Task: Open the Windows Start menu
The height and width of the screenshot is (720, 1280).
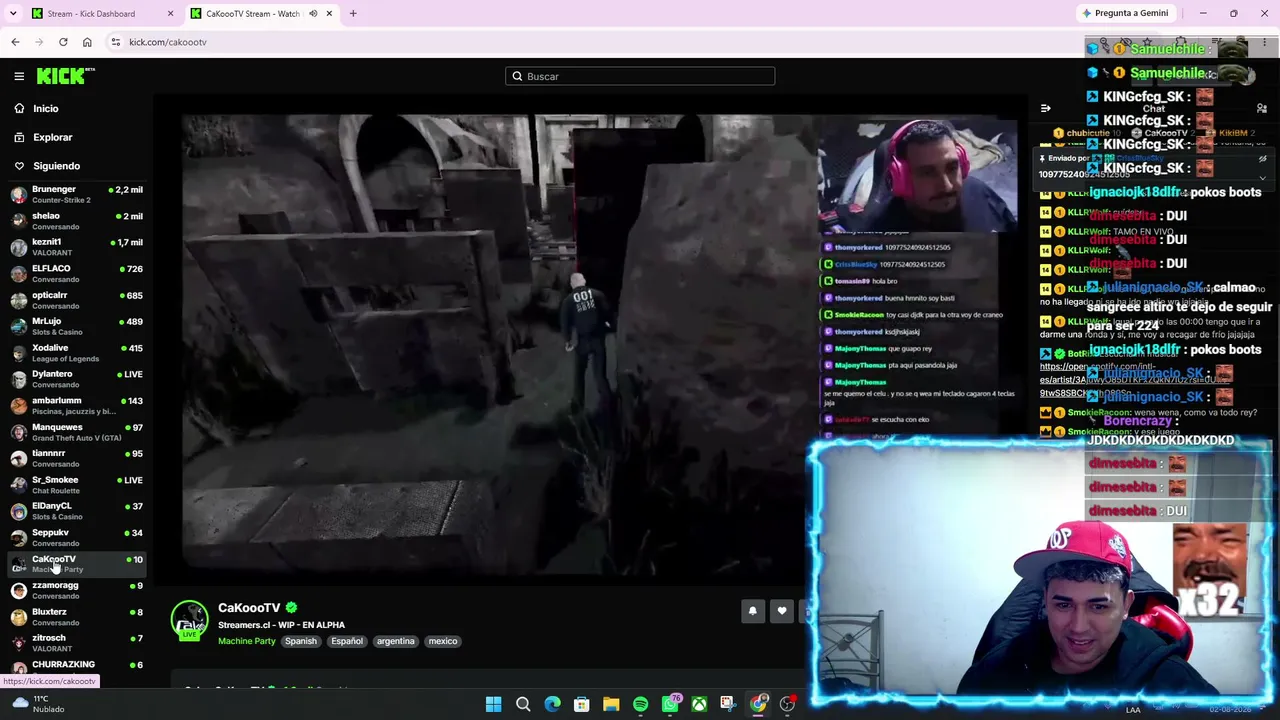Action: 494,705
